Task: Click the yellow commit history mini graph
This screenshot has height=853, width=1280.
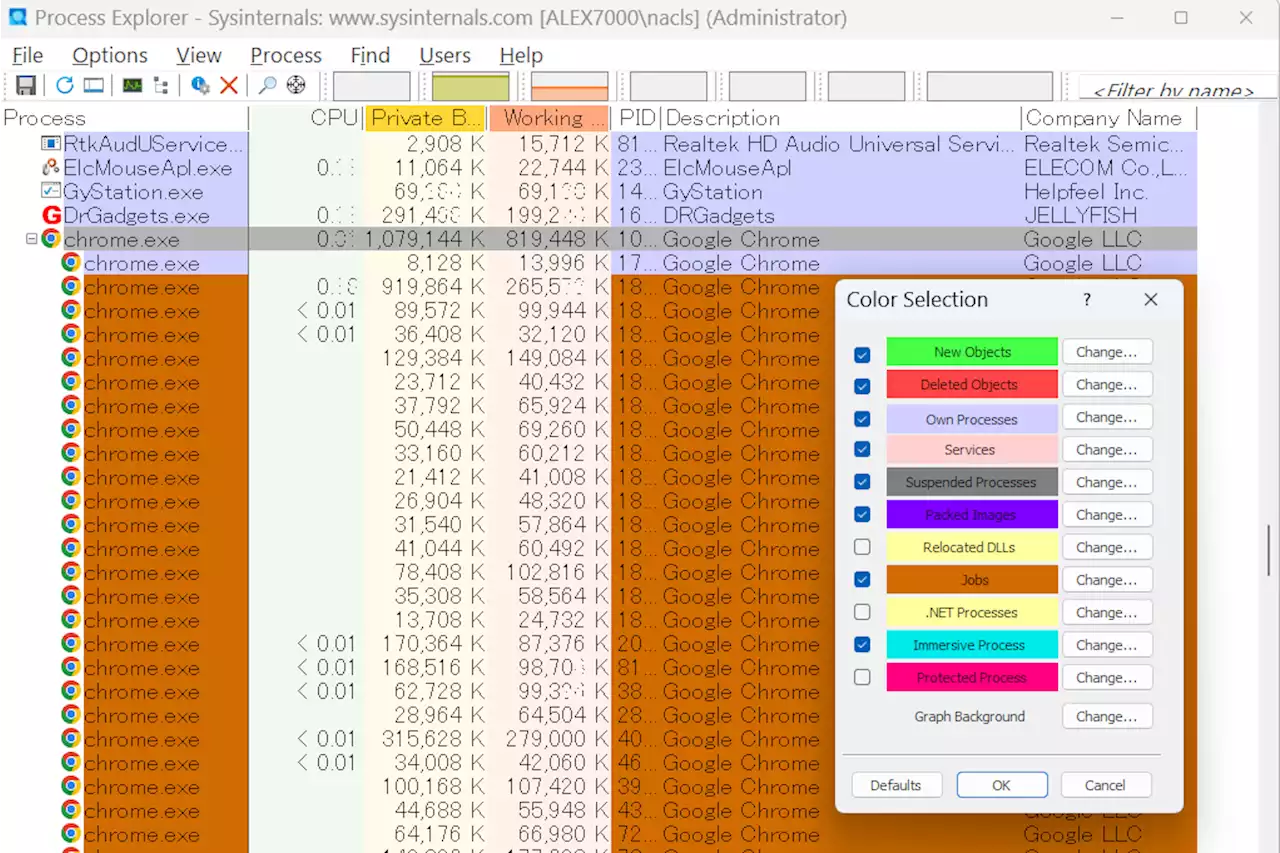Action: pyautogui.click(x=470, y=86)
